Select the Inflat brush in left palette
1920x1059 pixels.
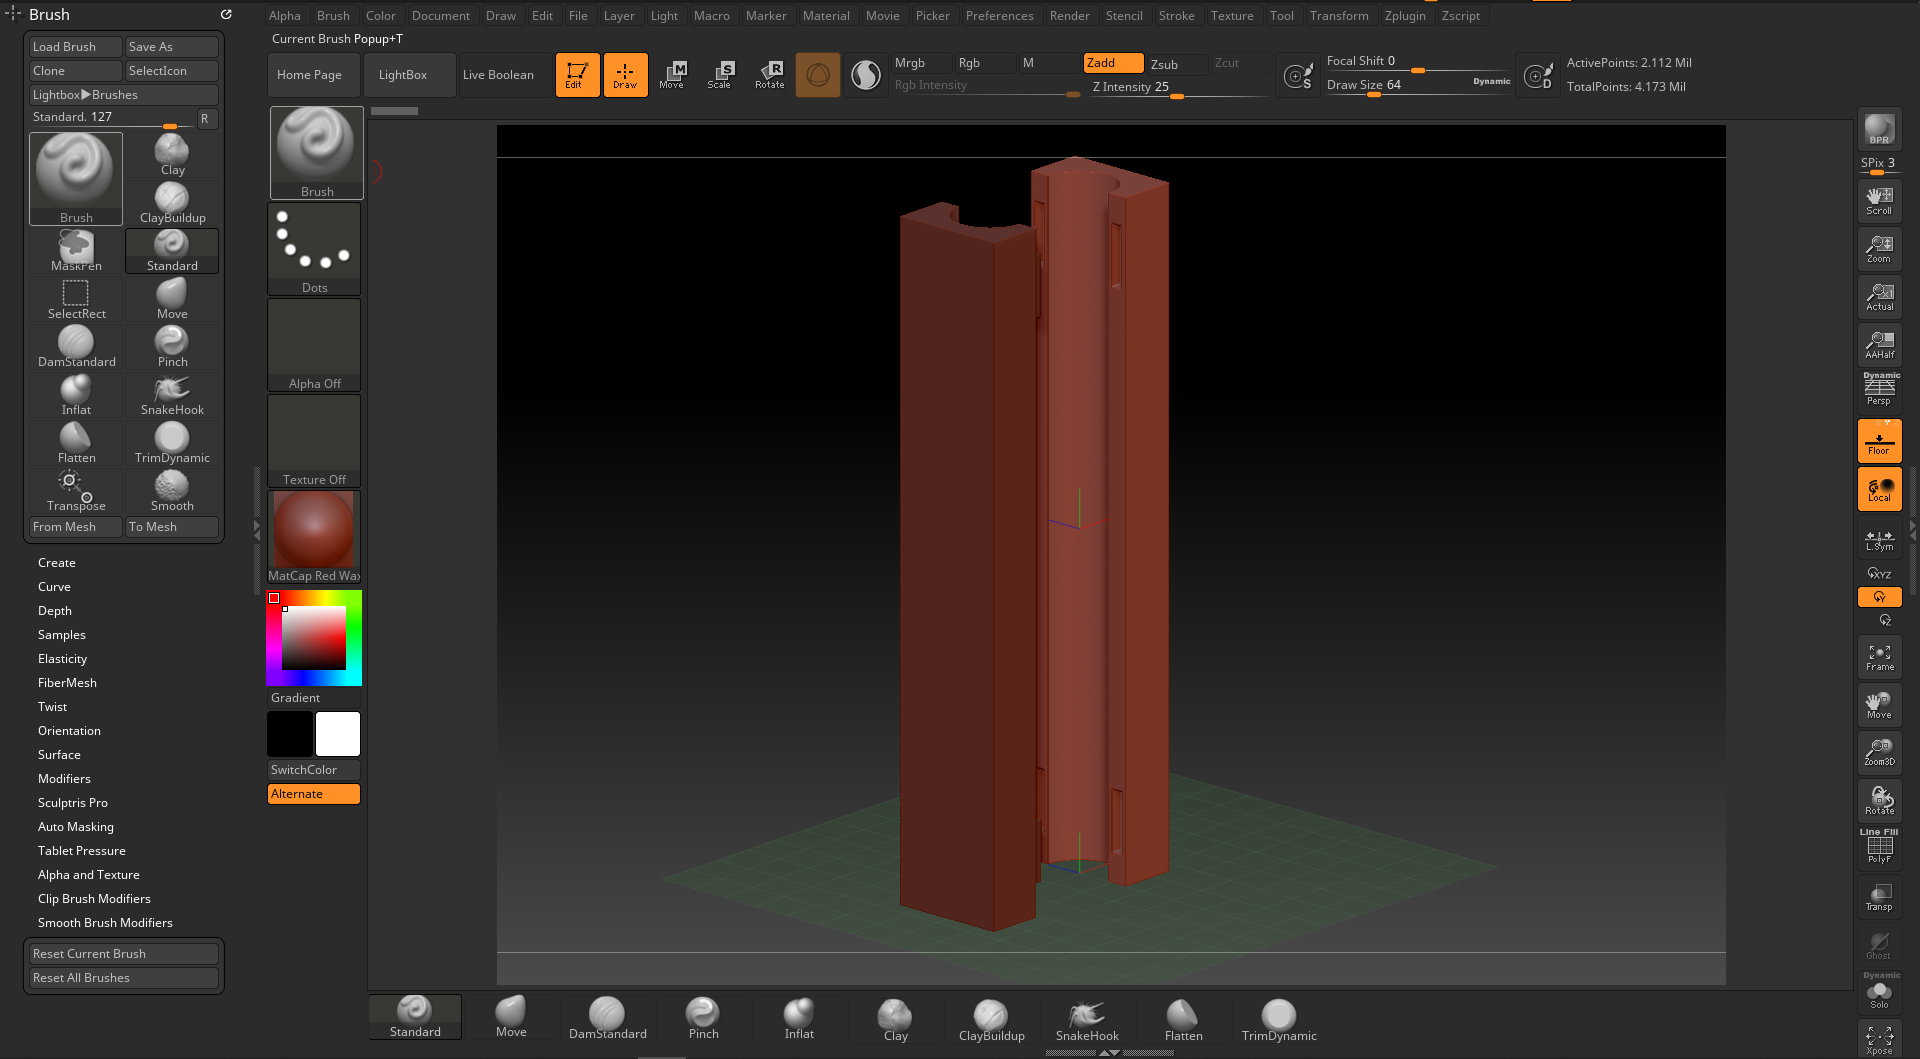click(76, 395)
